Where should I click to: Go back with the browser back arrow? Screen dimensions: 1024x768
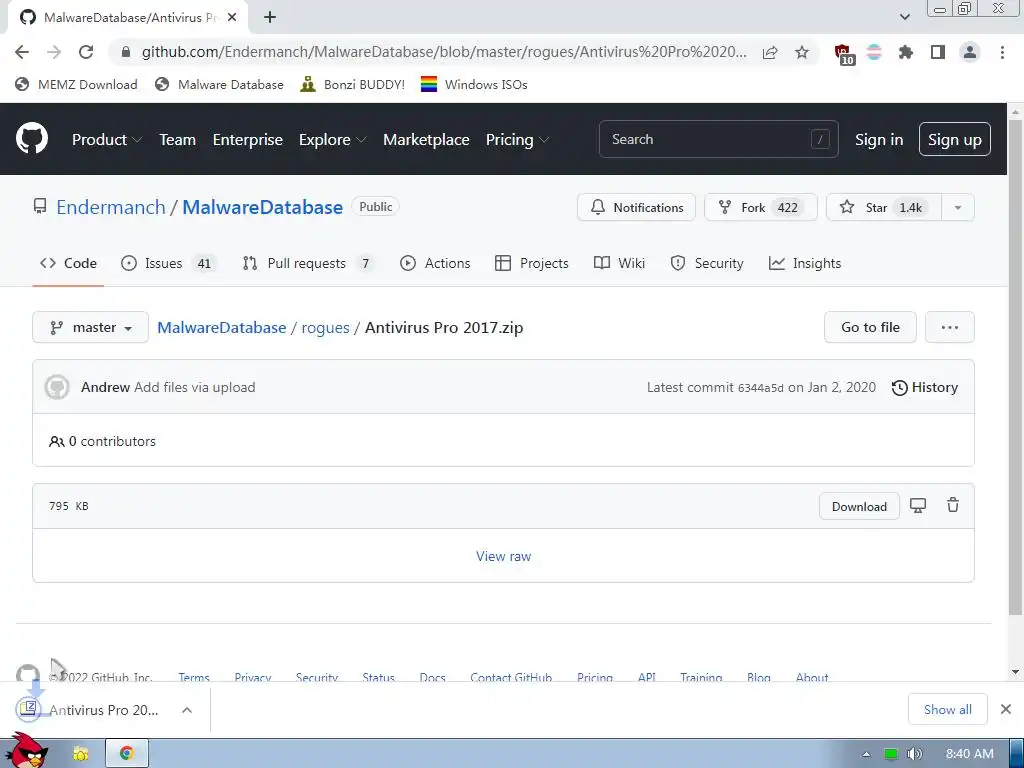point(22,52)
